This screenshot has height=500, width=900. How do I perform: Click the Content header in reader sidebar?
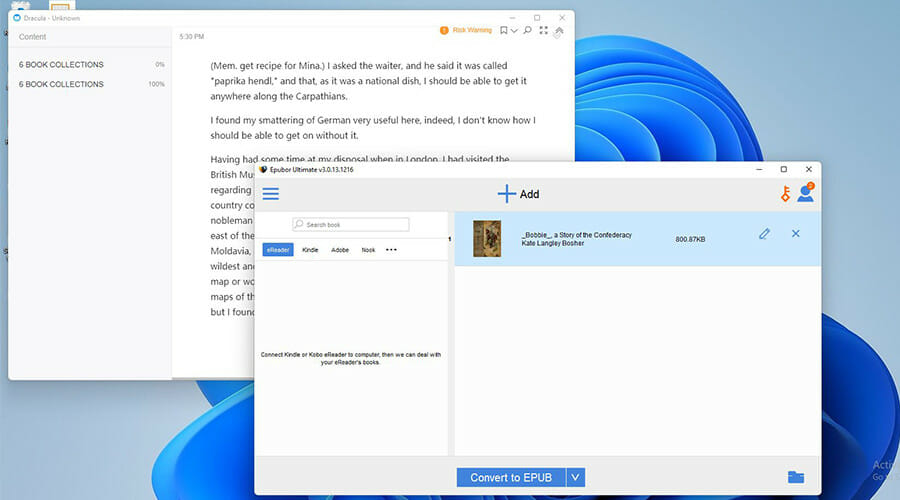(x=32, y=37)
